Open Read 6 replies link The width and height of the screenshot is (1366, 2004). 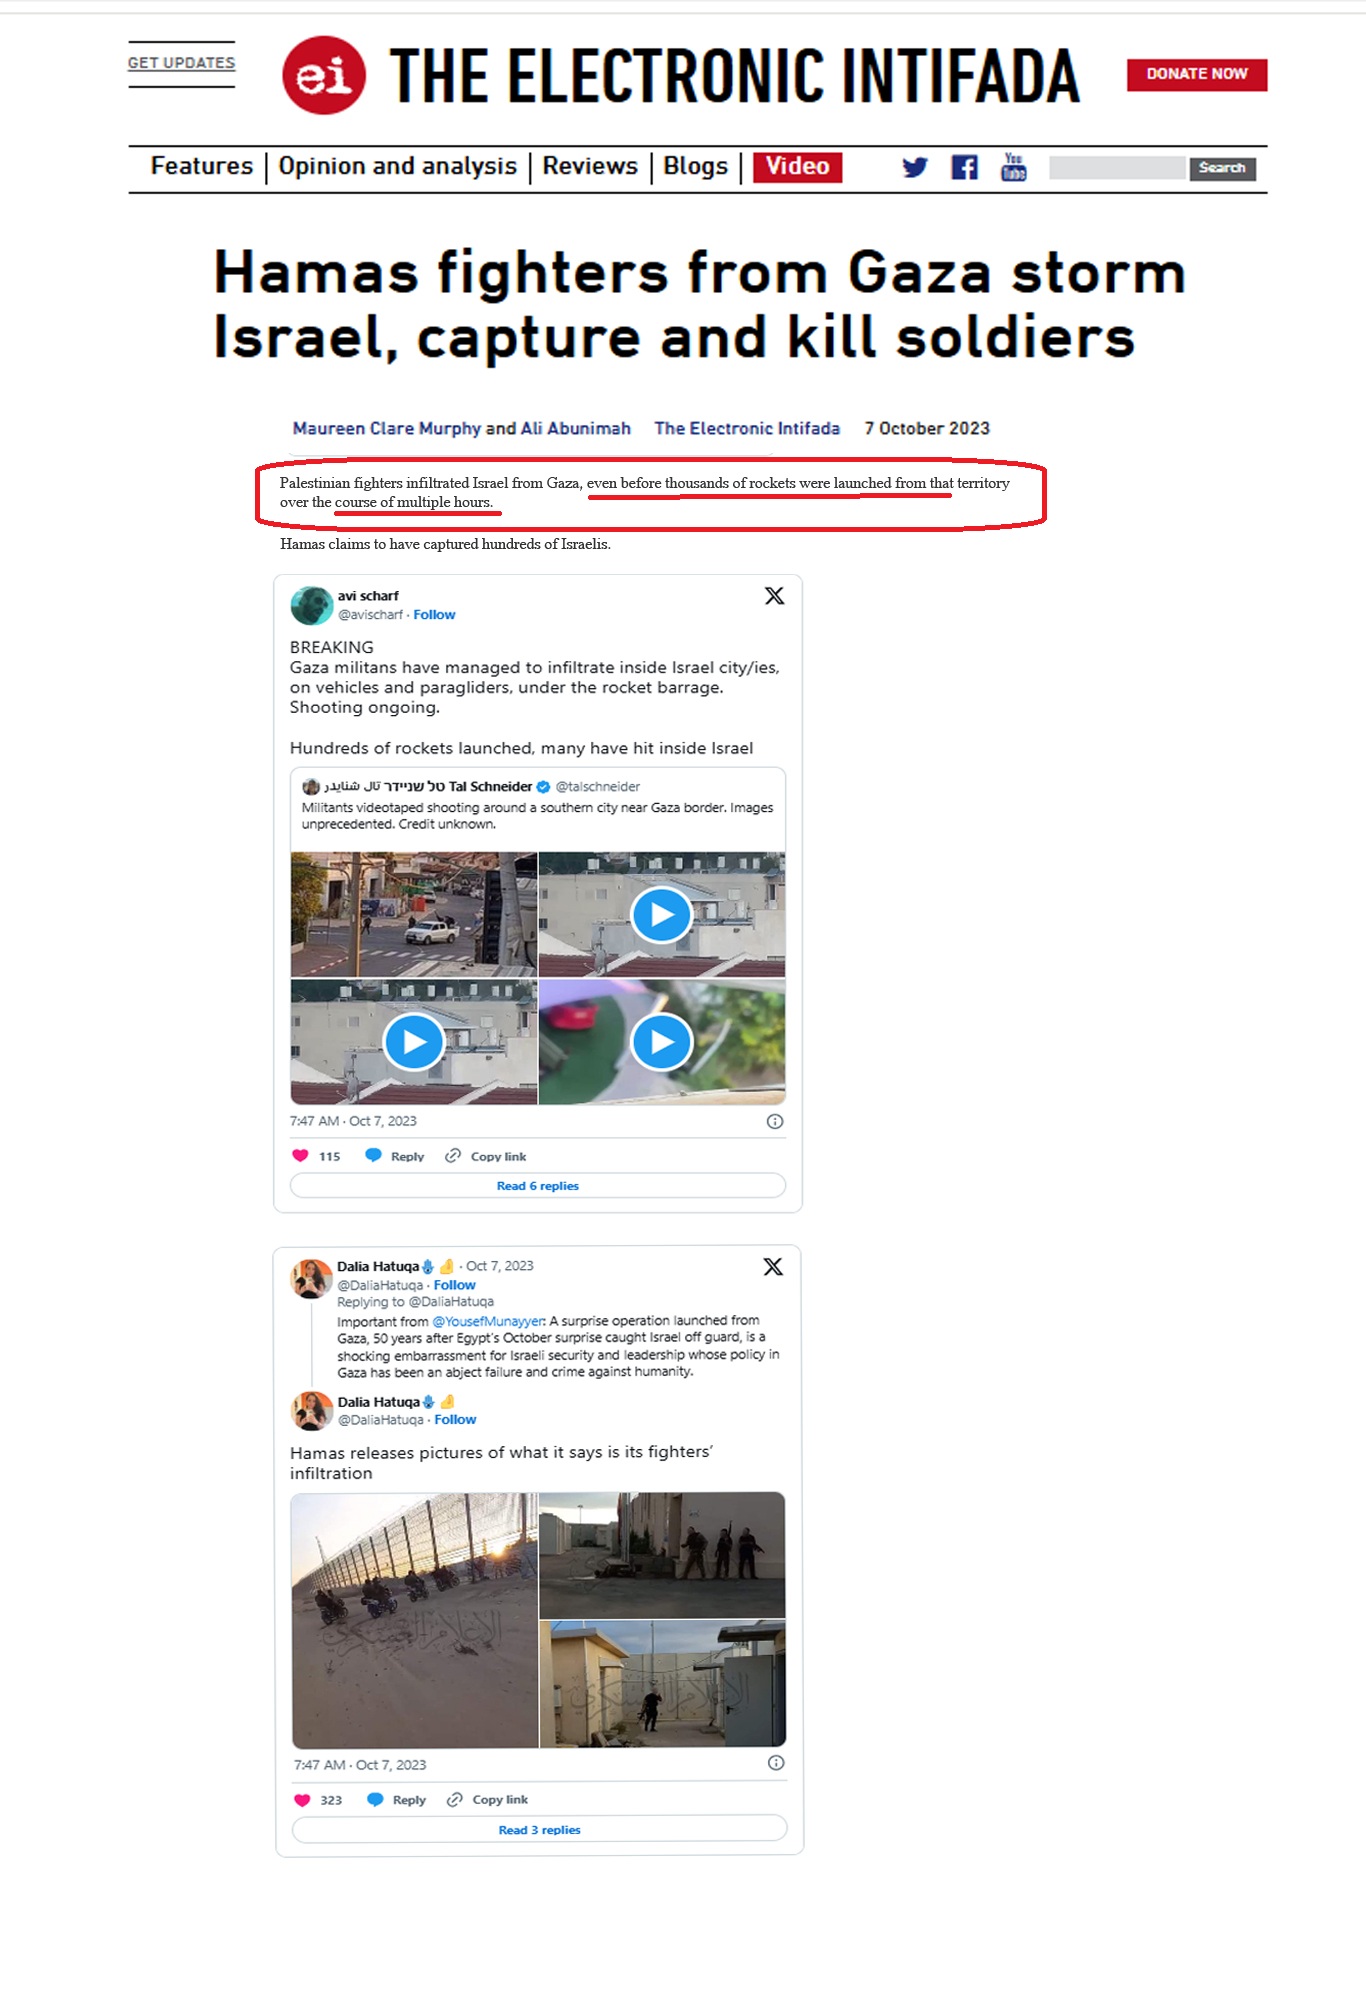[x=538, y=1185]
